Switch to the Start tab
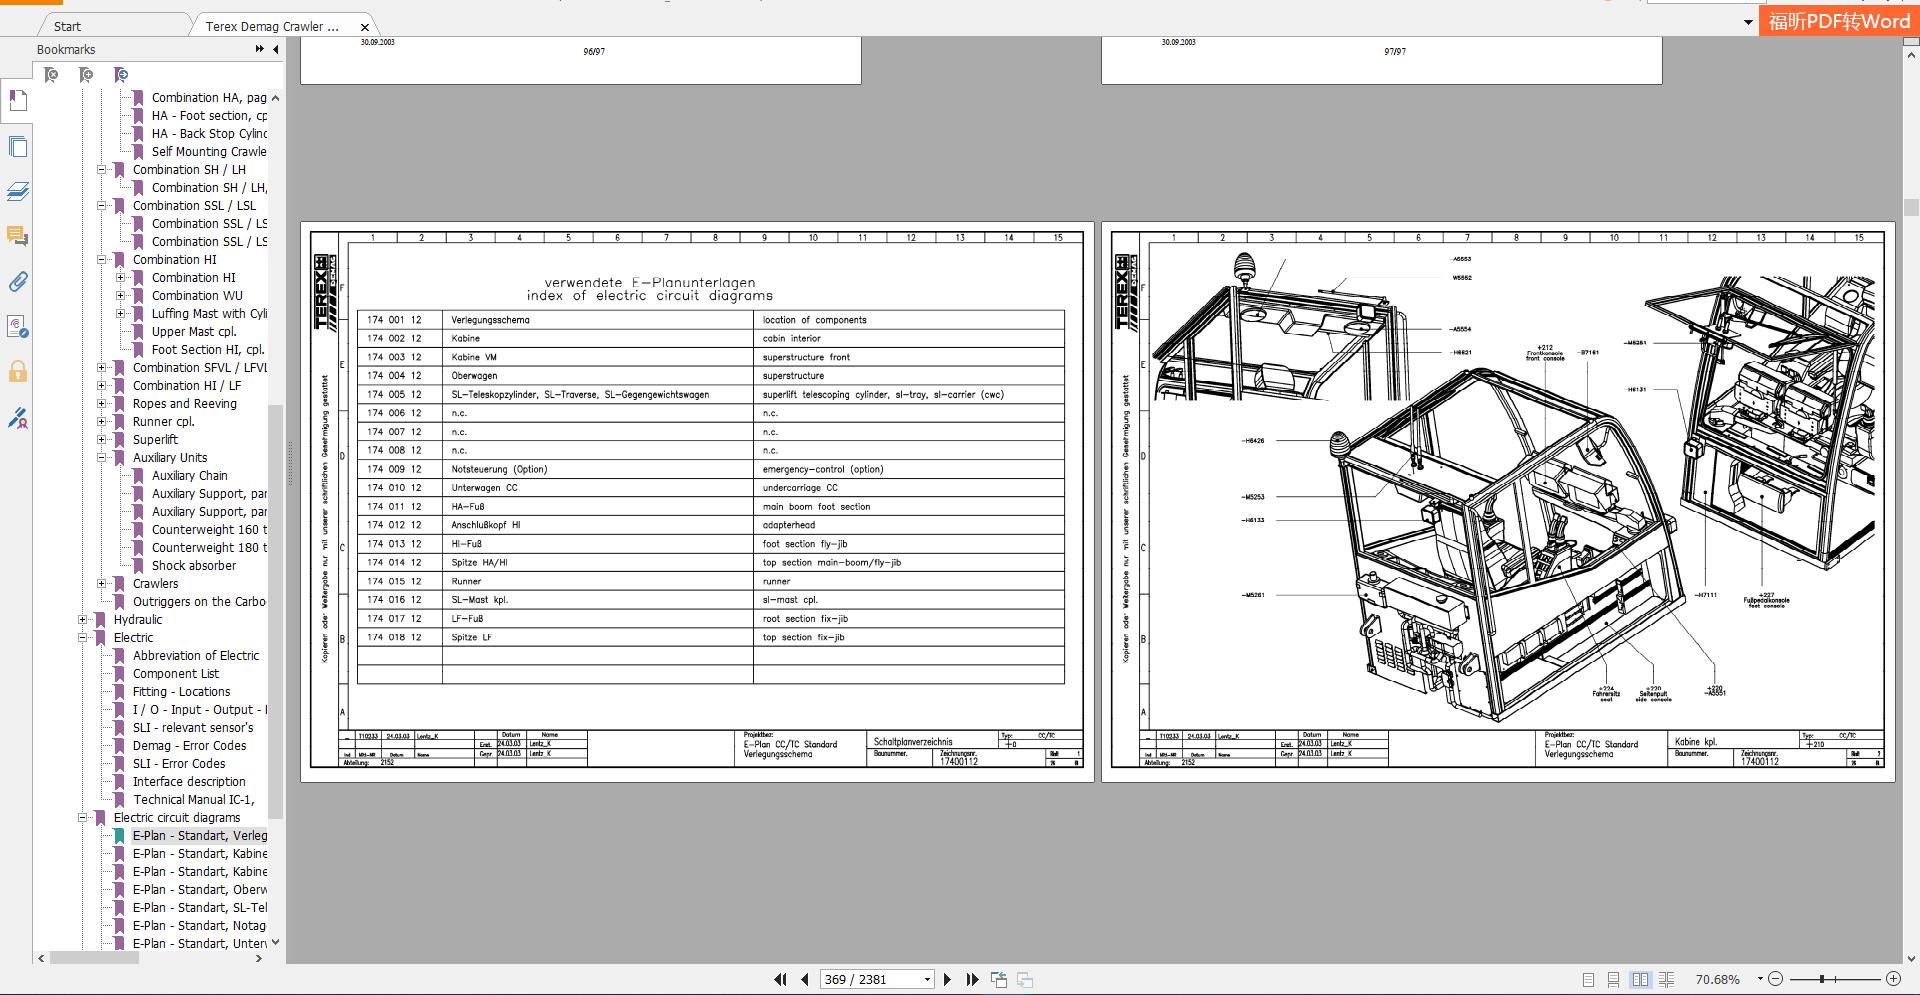1920x995 pixels. 67,26
